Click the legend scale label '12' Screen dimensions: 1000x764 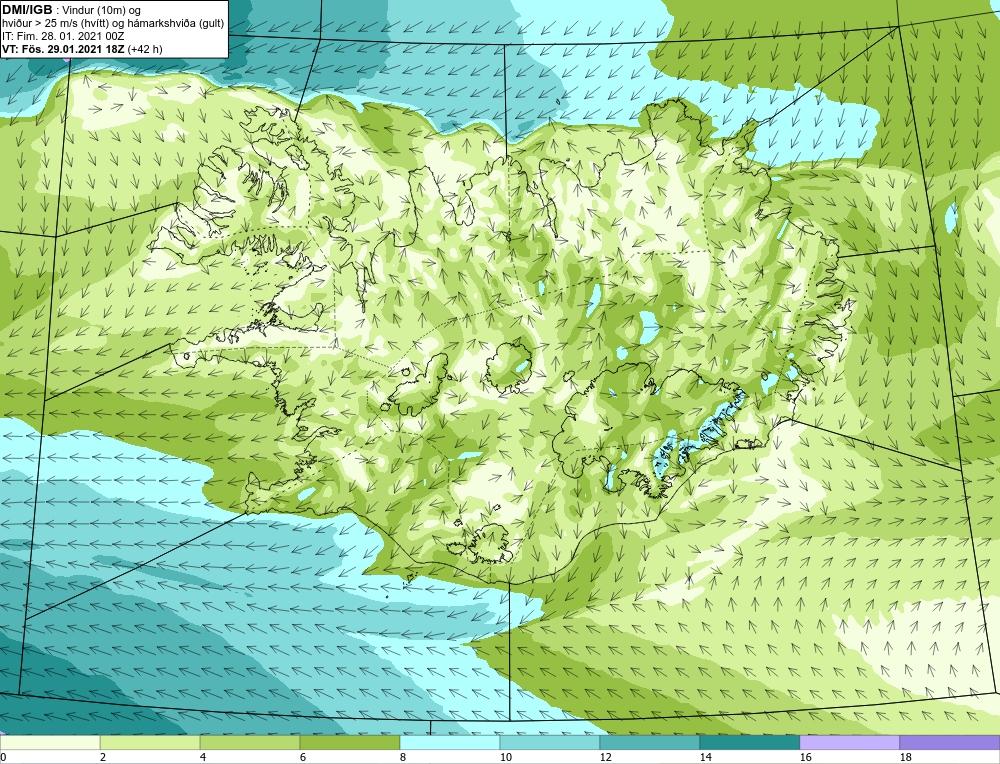(x=606, y=757)
